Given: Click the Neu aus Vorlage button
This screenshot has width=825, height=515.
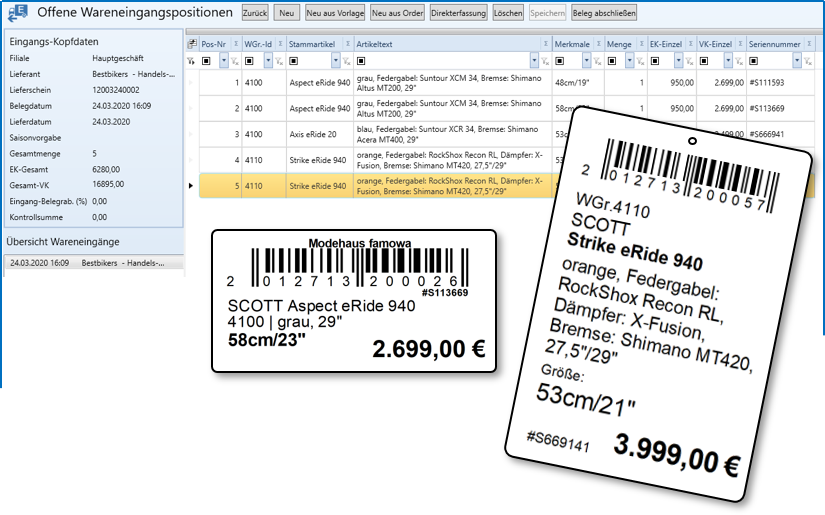Looking at the screenshot, I should 335,13.
